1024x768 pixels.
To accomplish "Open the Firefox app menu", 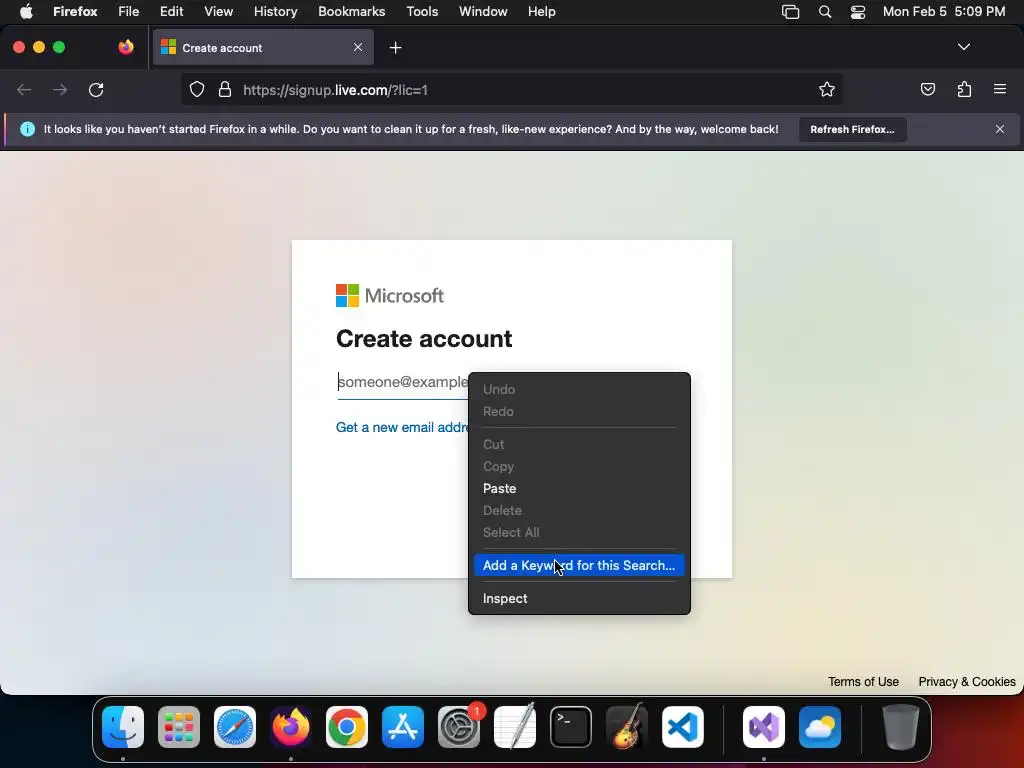I will pos(75,12).
